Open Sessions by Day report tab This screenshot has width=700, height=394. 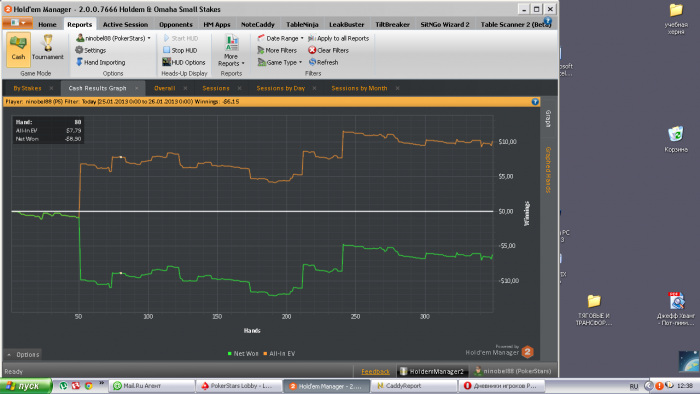pos(280,88)
